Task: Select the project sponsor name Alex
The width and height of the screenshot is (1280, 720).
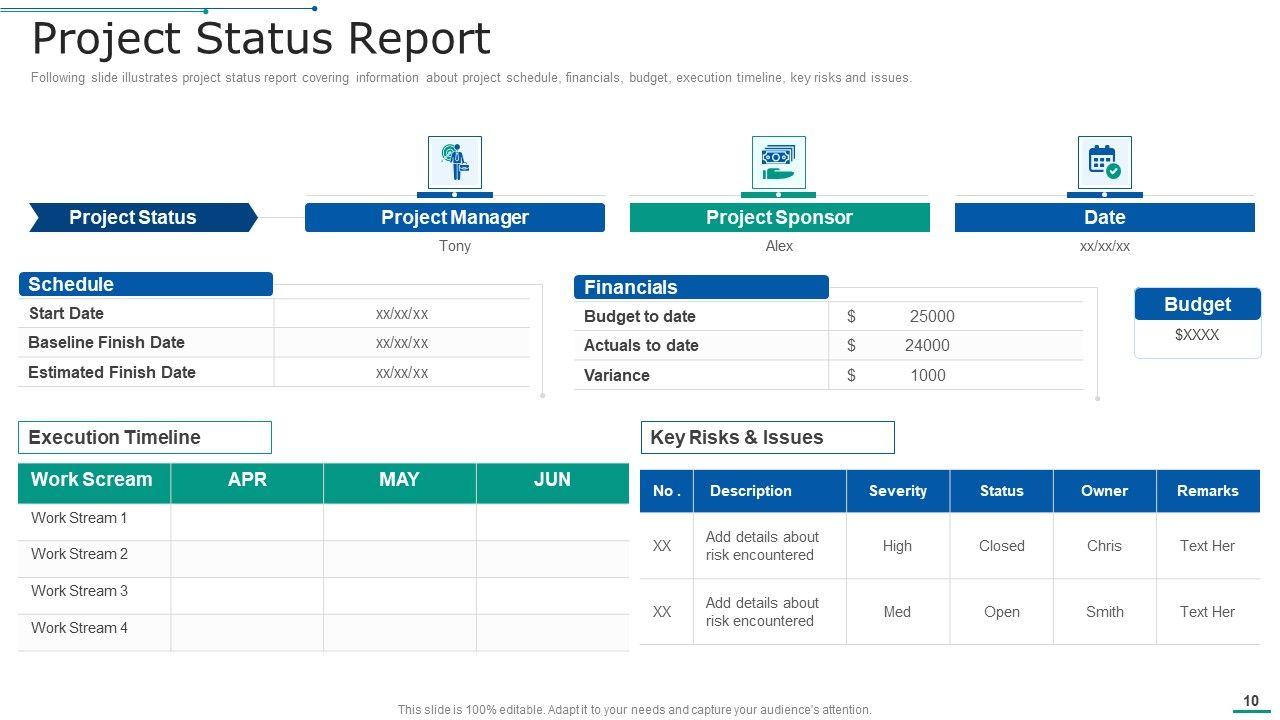Action: 779,246
